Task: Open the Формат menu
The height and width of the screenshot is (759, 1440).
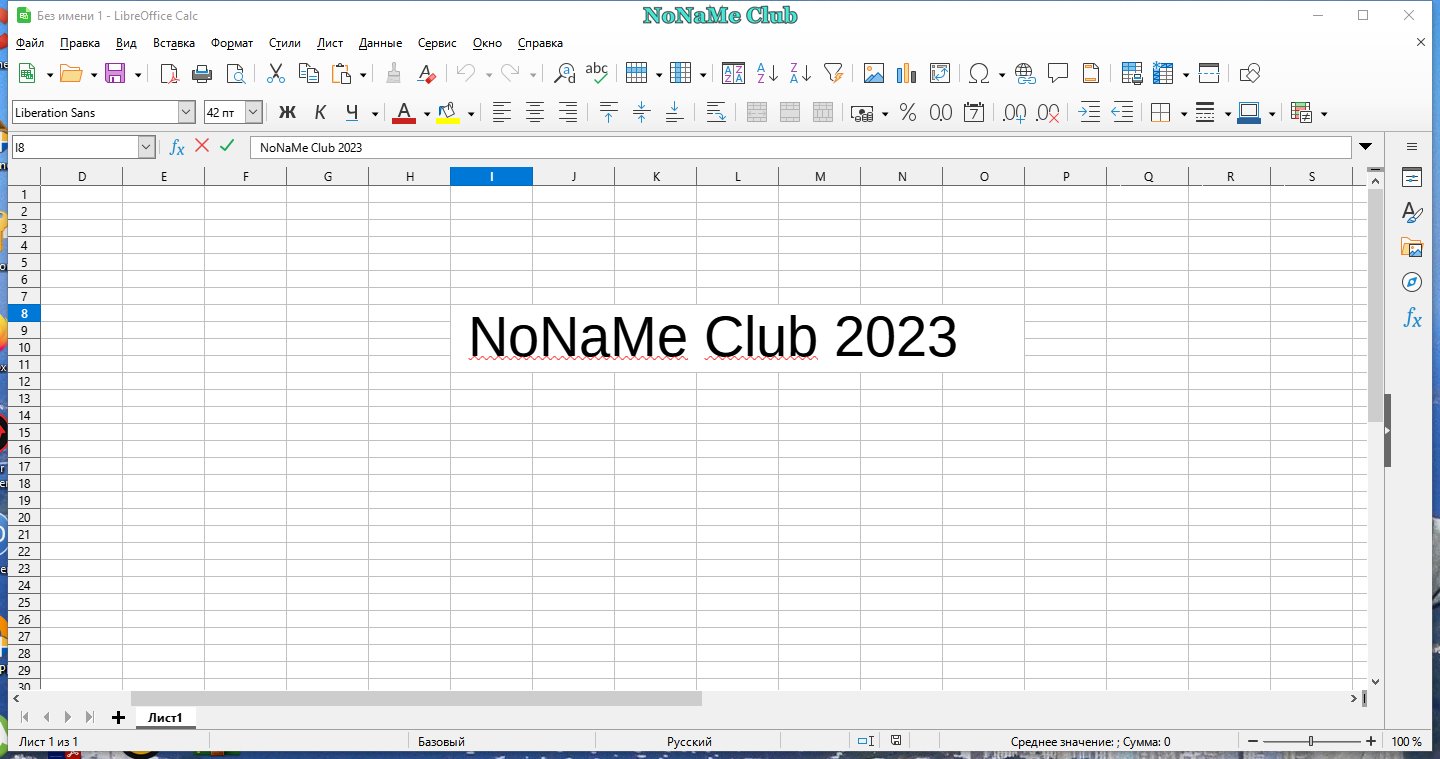Action: tap(232, 43)
